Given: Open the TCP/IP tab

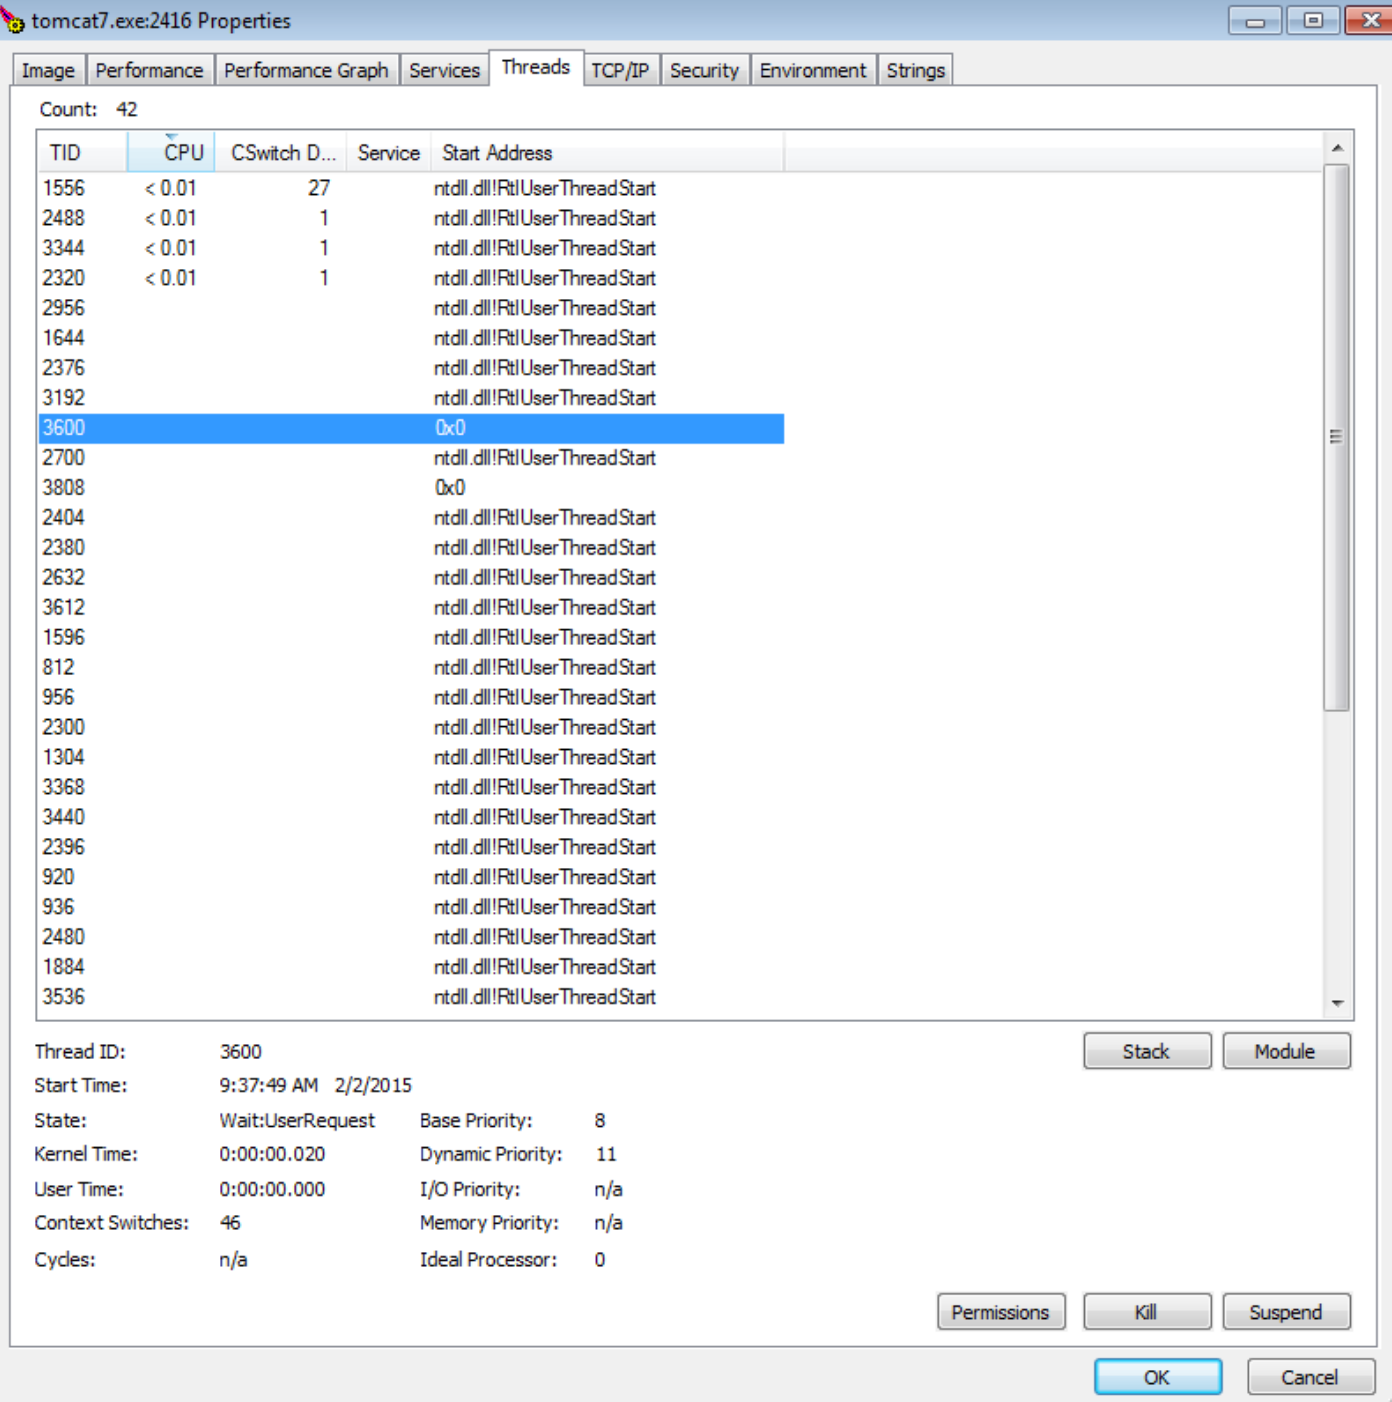Looking at the screenshot, I should 620,70.
